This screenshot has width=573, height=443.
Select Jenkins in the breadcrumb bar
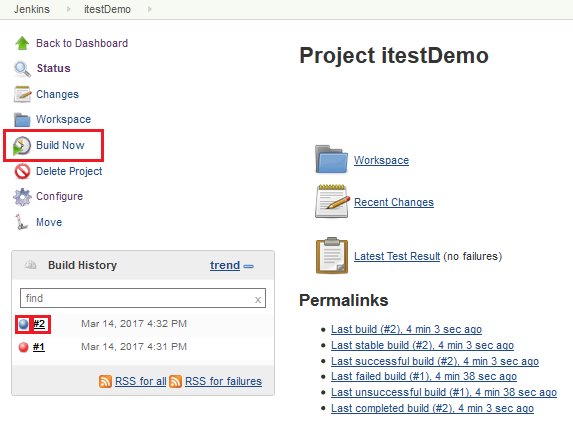click(x=32, y=9)
